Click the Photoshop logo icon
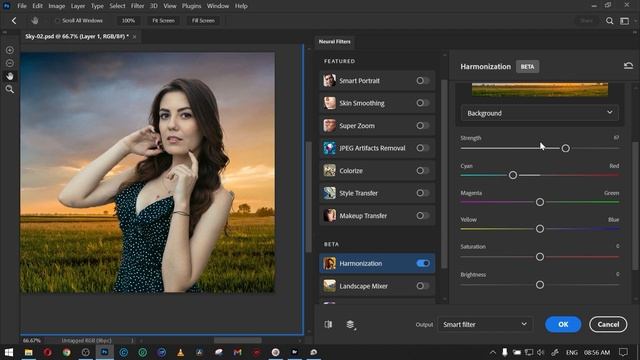Screen dimensions: 640x360 [7, 6]
